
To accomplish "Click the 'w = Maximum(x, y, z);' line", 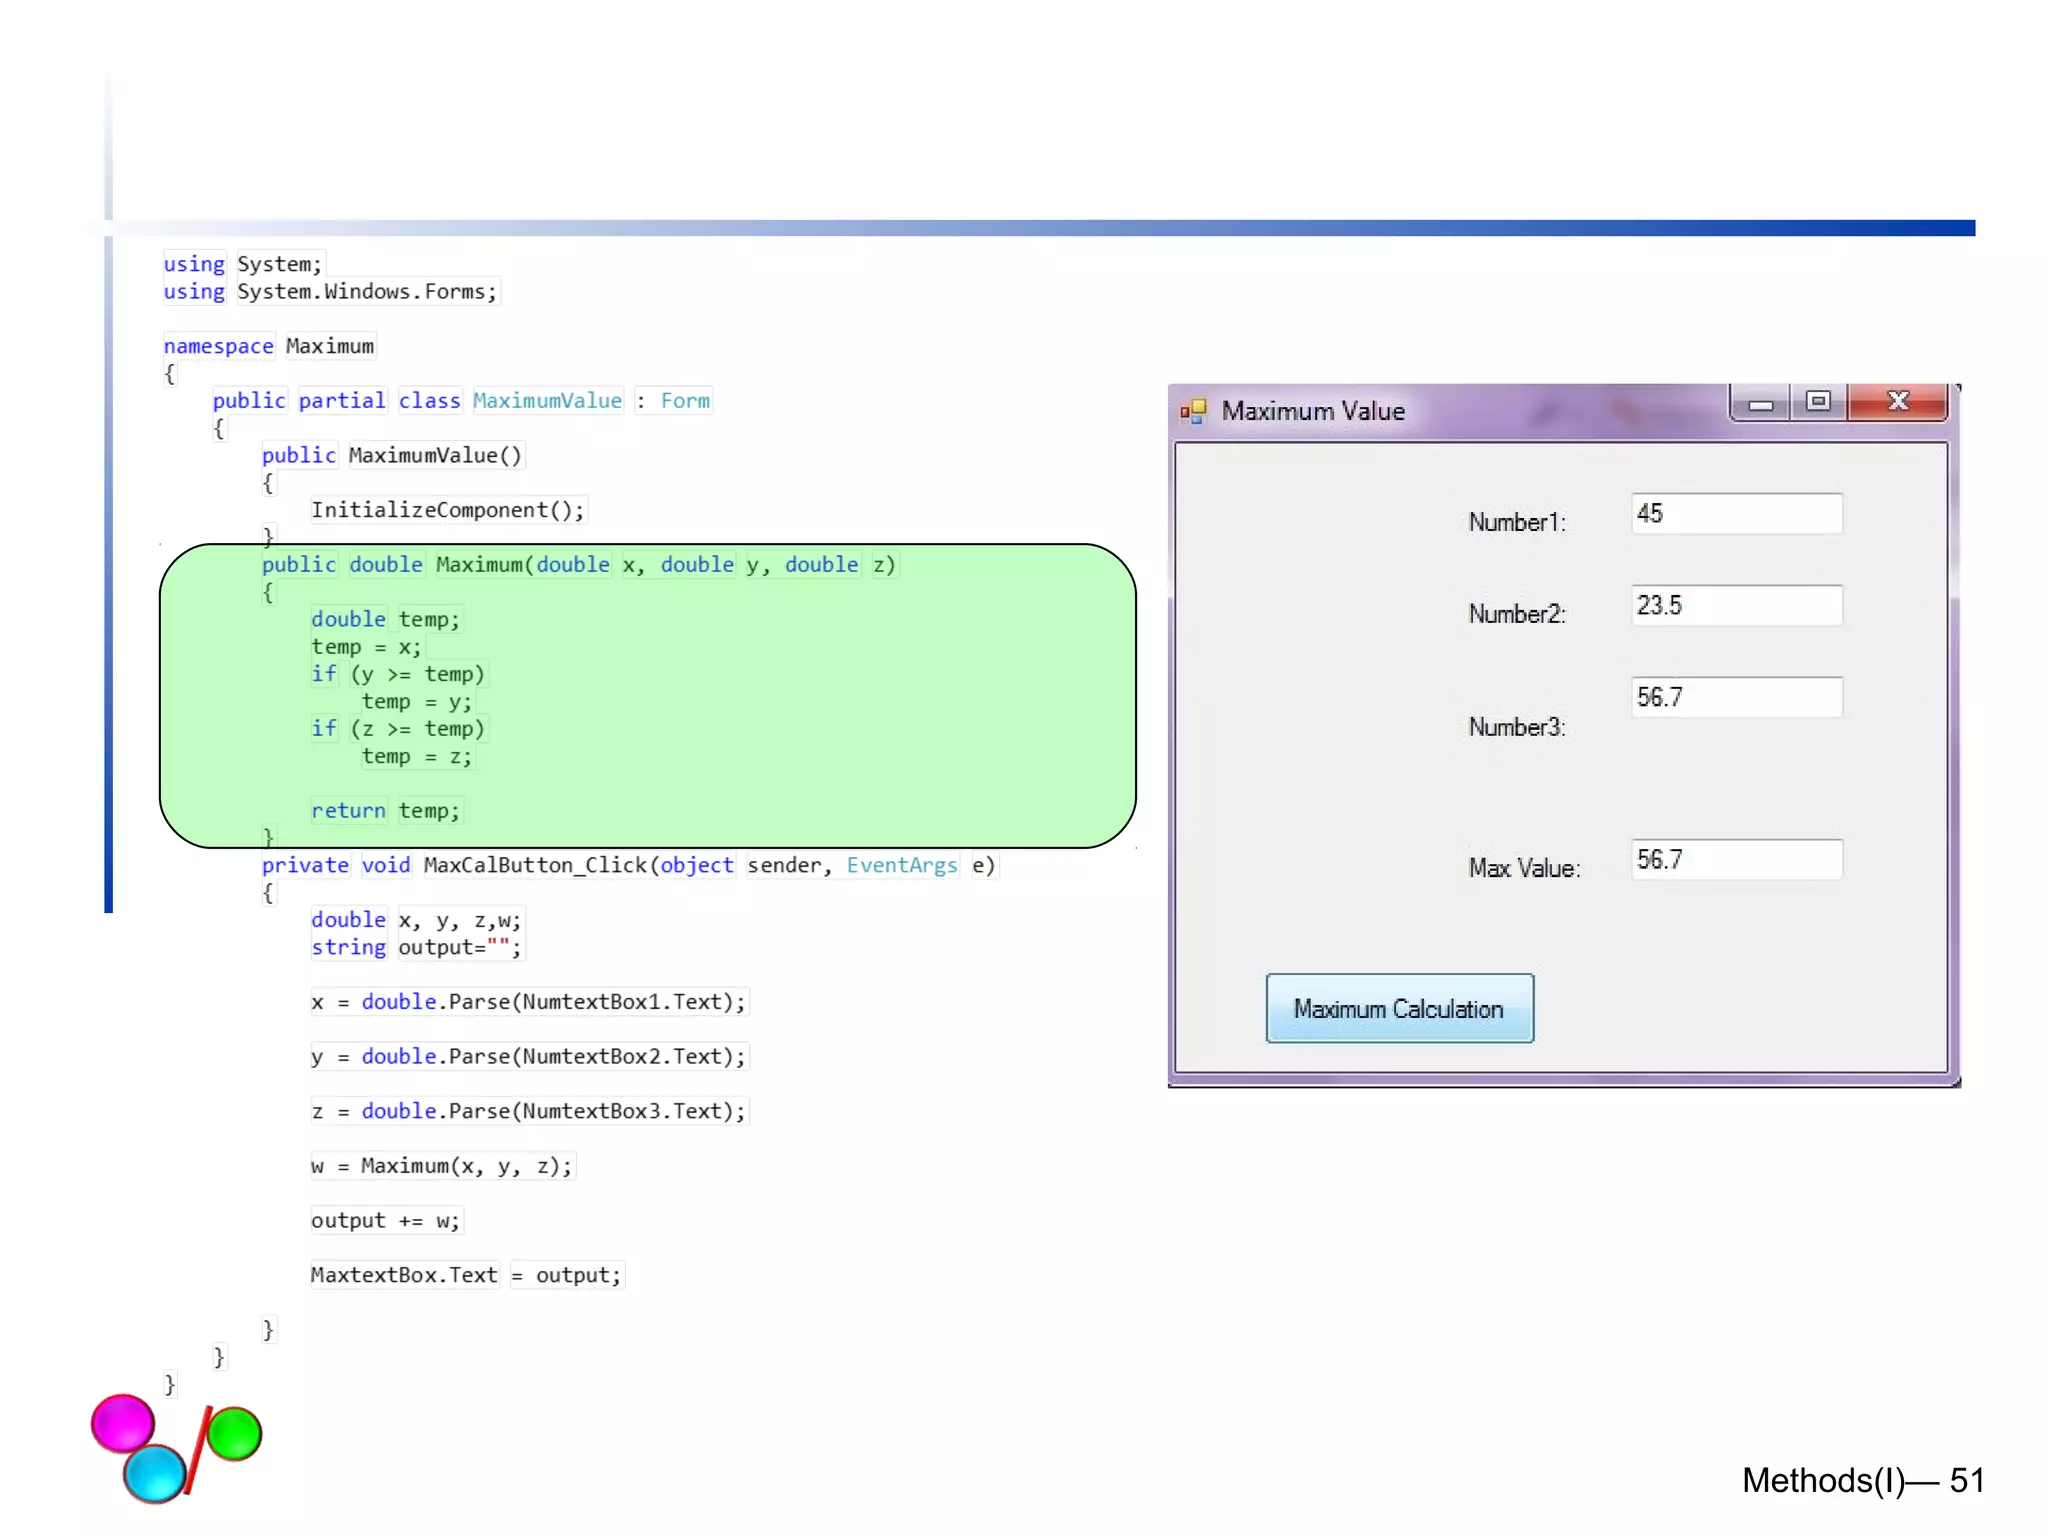I will (441, 1166).
